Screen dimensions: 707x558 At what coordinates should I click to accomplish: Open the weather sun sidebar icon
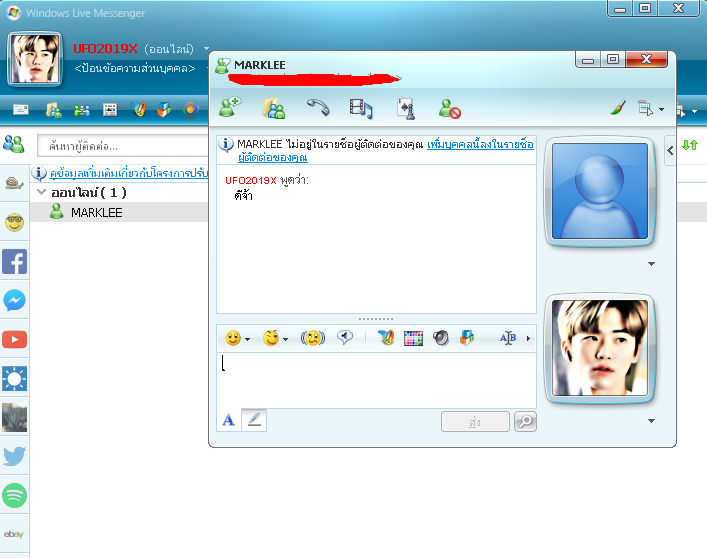click(x=14, y=378)
